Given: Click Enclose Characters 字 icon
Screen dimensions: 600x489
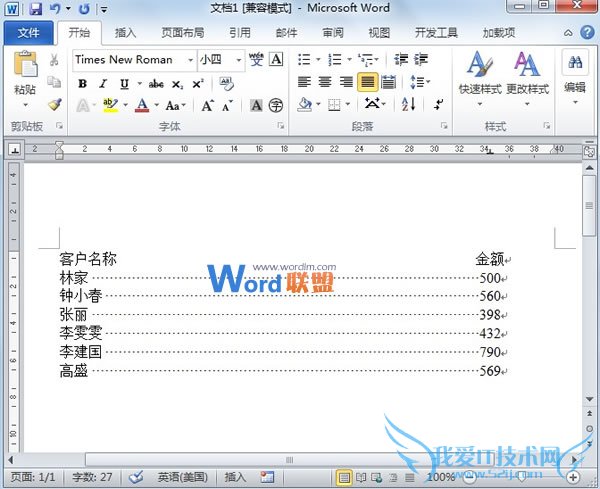Looking at the screenshot, I should click(x=276, y=105).
